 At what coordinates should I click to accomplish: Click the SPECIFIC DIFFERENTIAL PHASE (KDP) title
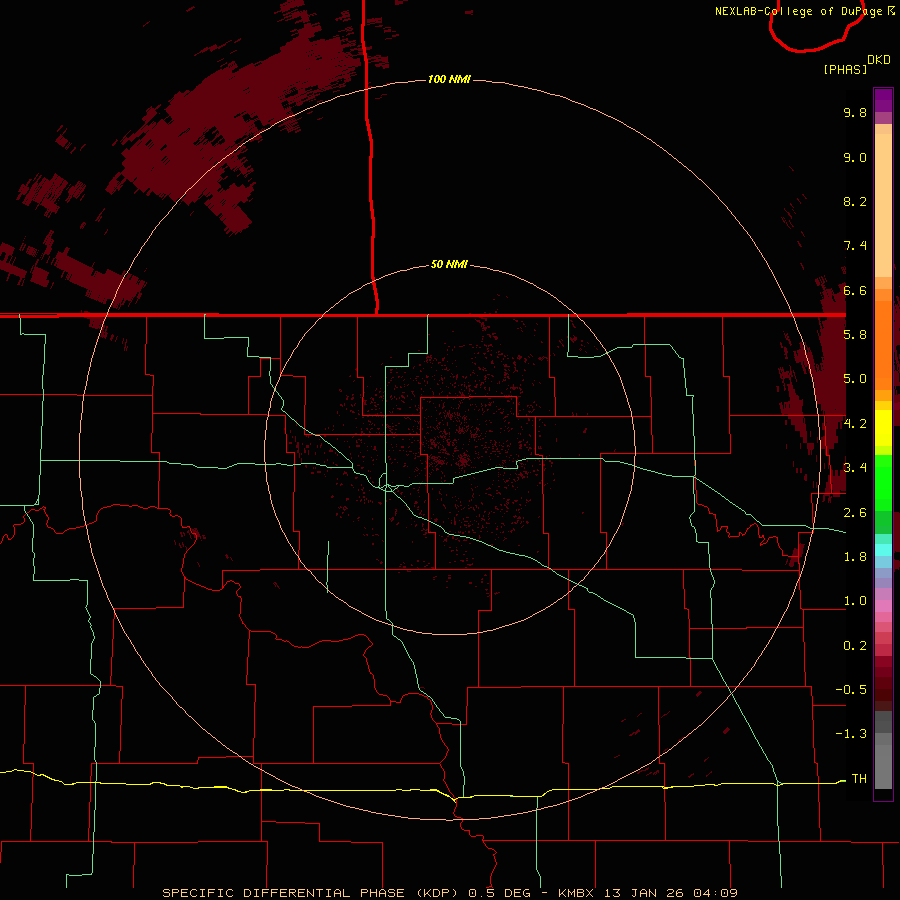(x=310, y=893)
